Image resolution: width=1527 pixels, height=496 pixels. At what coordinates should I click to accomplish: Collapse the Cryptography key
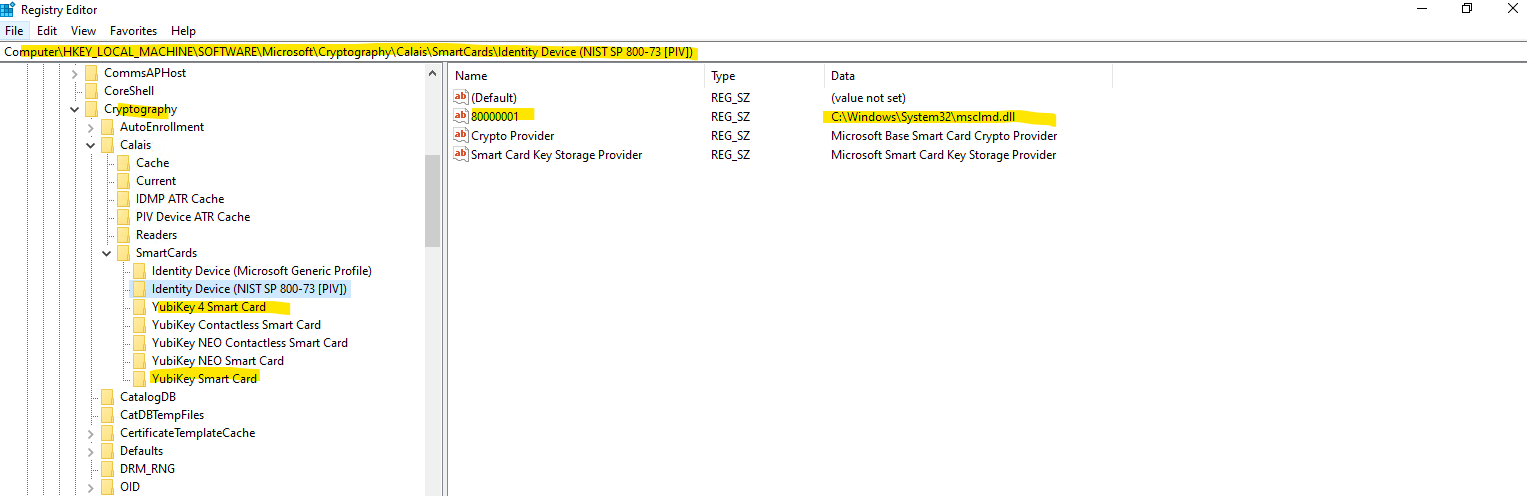point(75,109)
